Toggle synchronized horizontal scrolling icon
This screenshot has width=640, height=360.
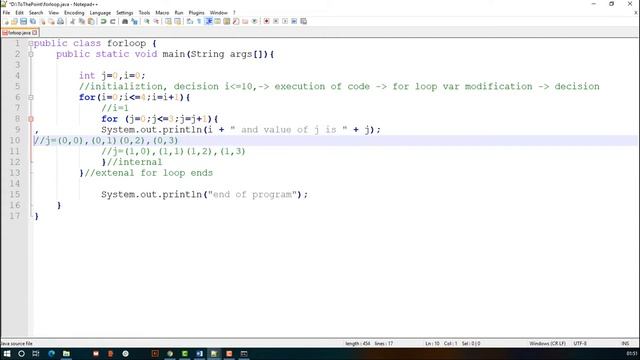(178, 21)
